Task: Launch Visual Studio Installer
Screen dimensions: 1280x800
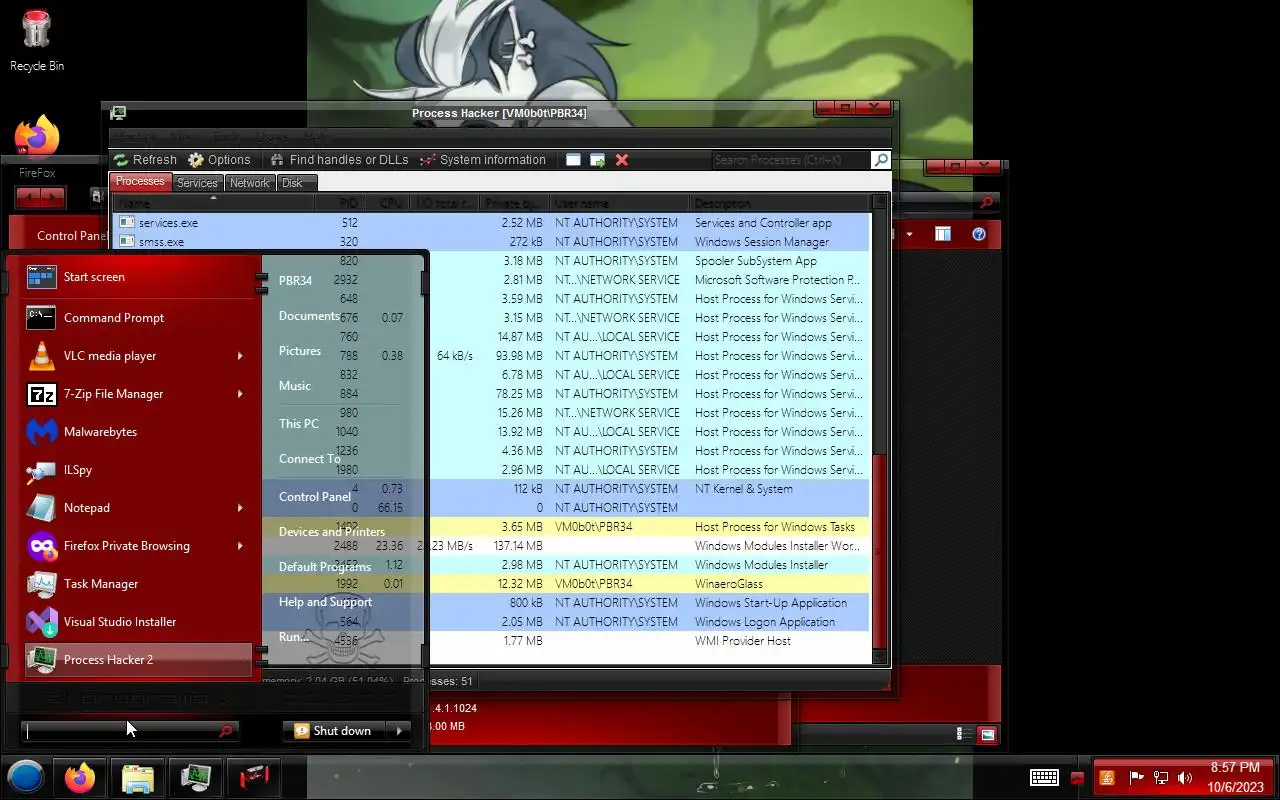Action: click(139, 622)
